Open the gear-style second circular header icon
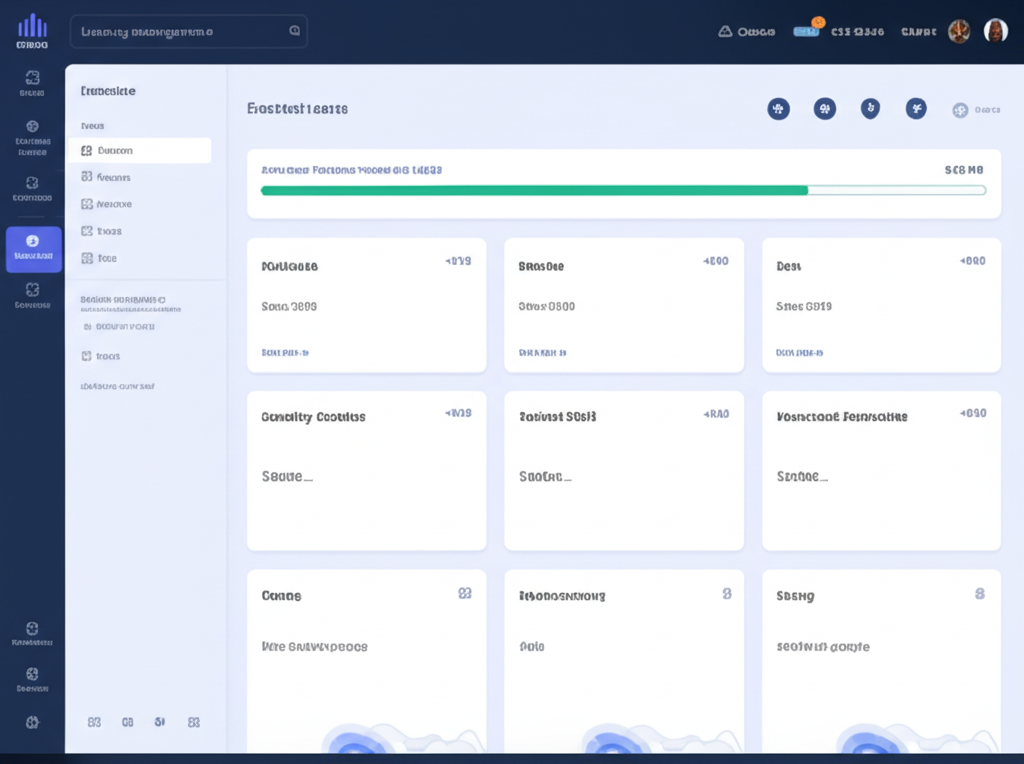The height and width of the screenshot is (764, 1024). point(824,109)
